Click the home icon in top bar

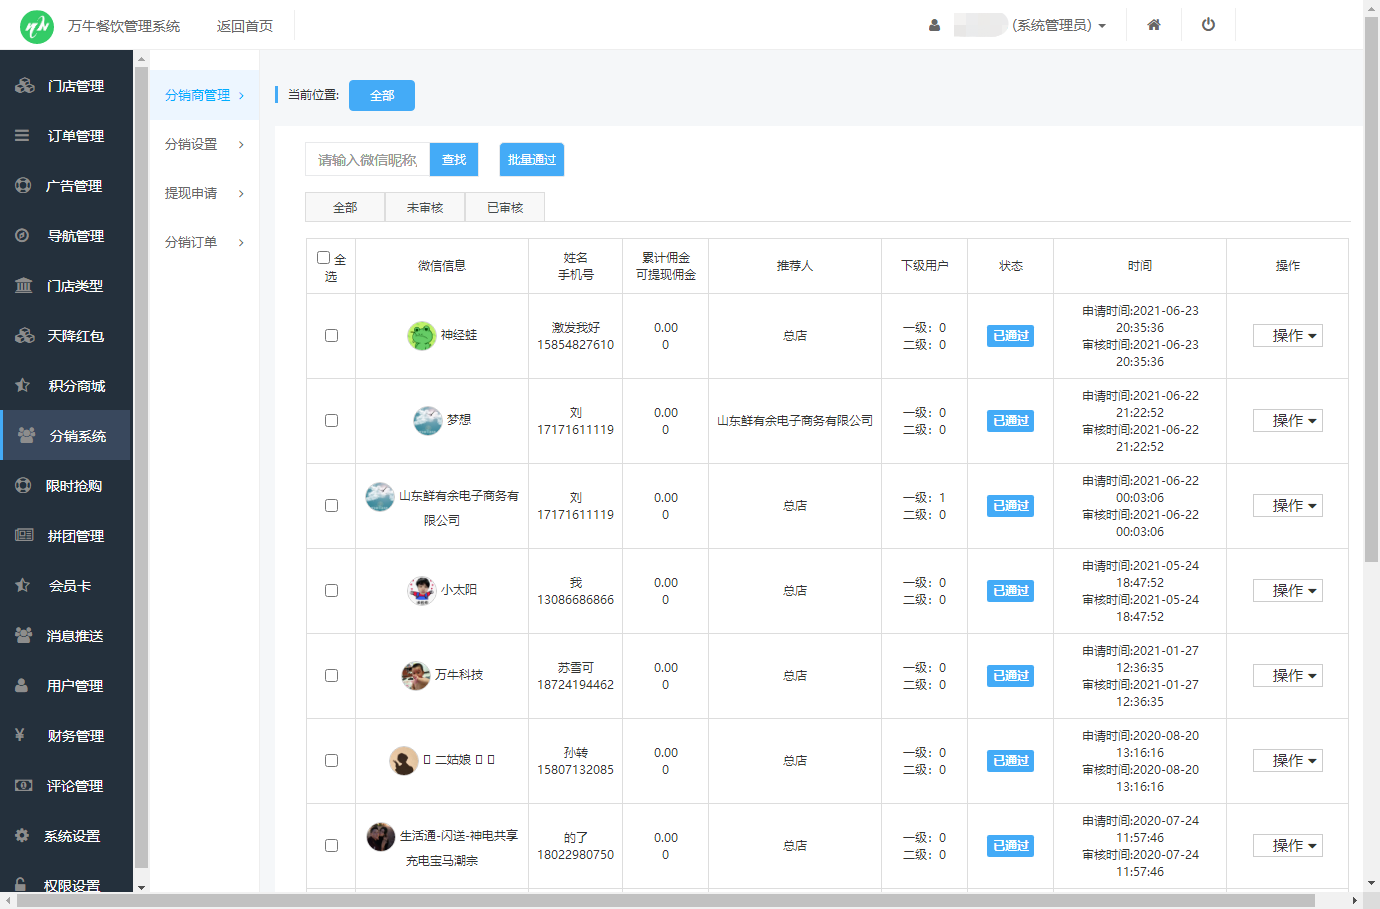coord(1153,25)
